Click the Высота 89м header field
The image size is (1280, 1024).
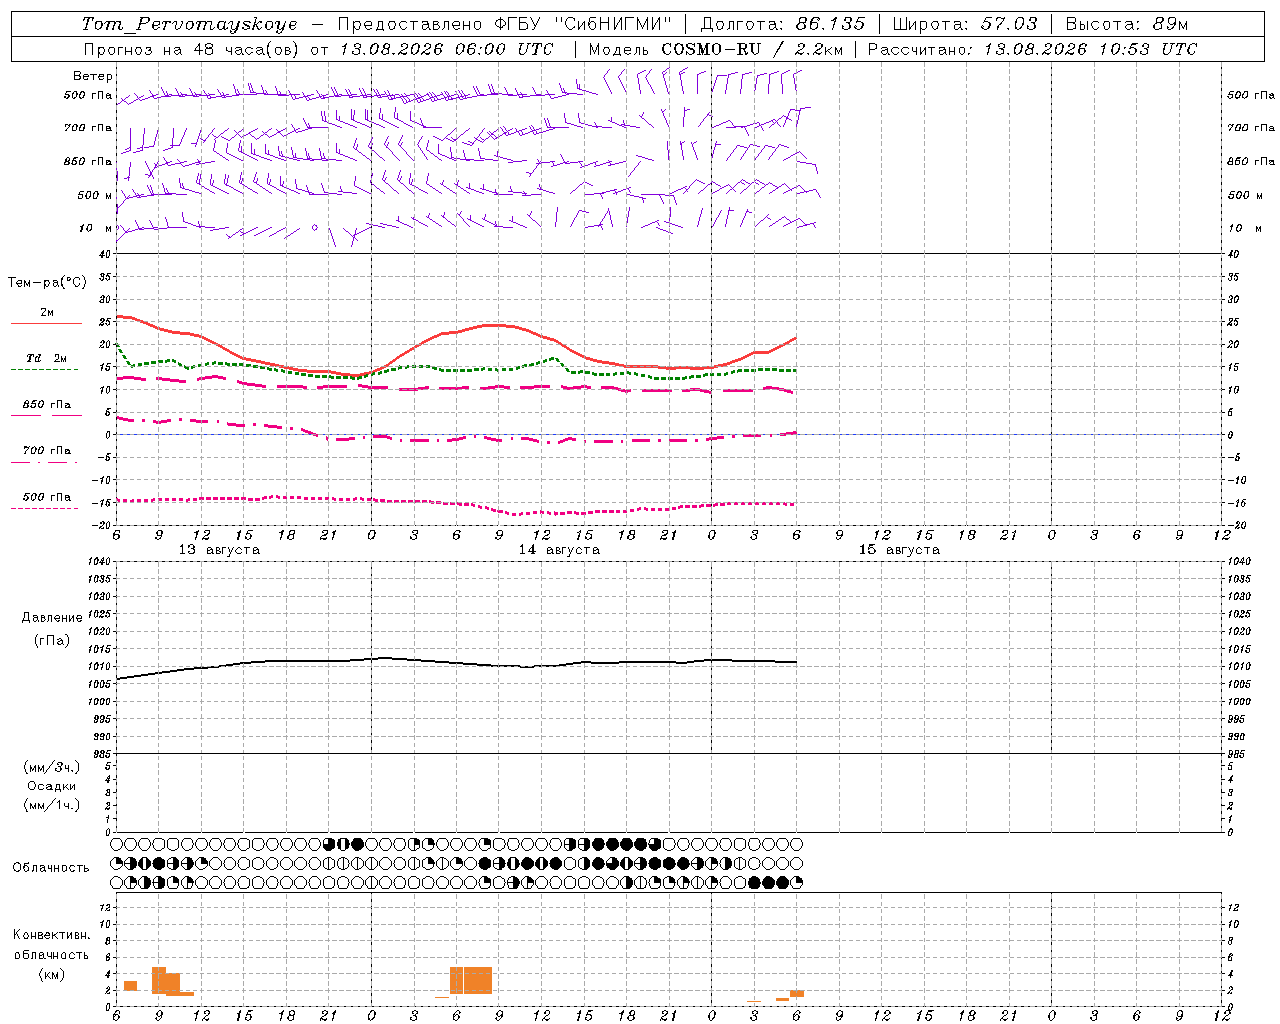tap(1127, 24)
